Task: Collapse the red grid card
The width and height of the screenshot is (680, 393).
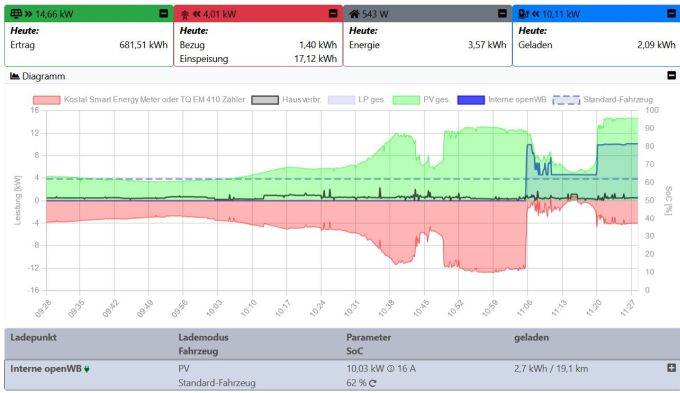Action: [333, 13]
